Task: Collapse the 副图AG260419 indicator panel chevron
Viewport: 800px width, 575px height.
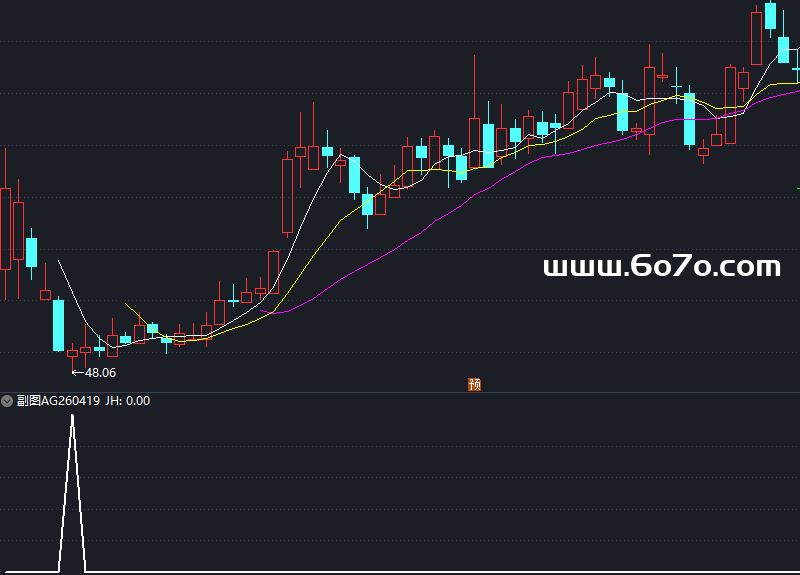Action: point(8,401)
